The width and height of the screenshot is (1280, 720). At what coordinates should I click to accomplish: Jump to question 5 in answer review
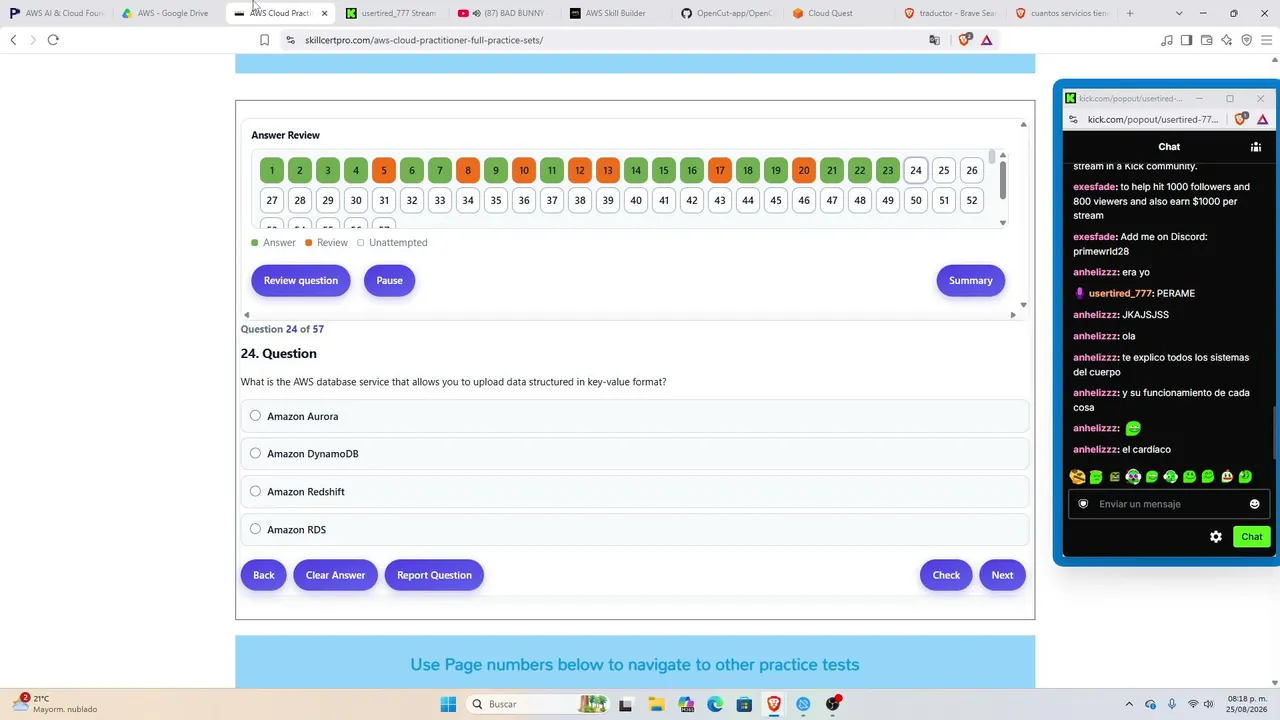tap(384, 171)
